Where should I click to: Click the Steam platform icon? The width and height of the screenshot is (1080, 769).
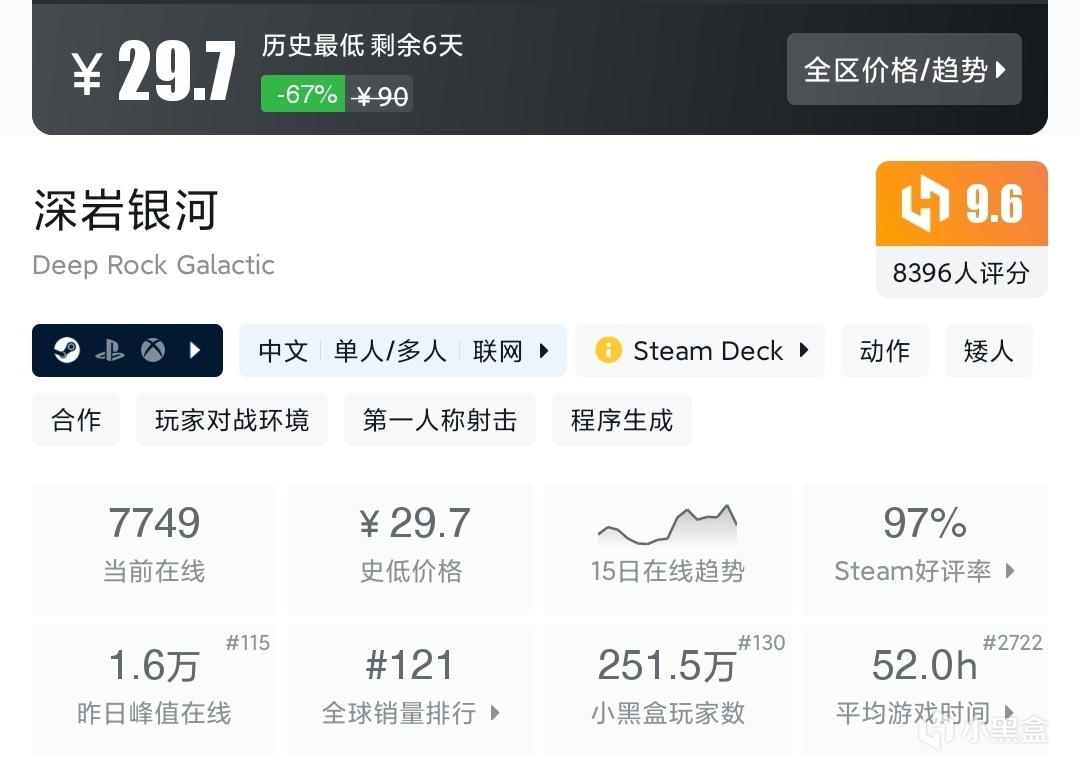coord(67,351)
